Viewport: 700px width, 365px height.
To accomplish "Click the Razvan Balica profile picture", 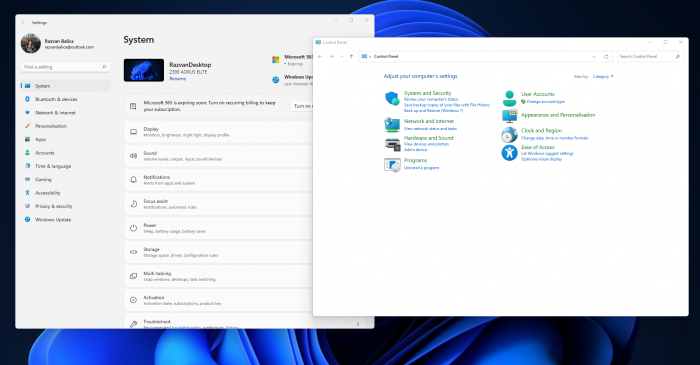I will [31, 43].
